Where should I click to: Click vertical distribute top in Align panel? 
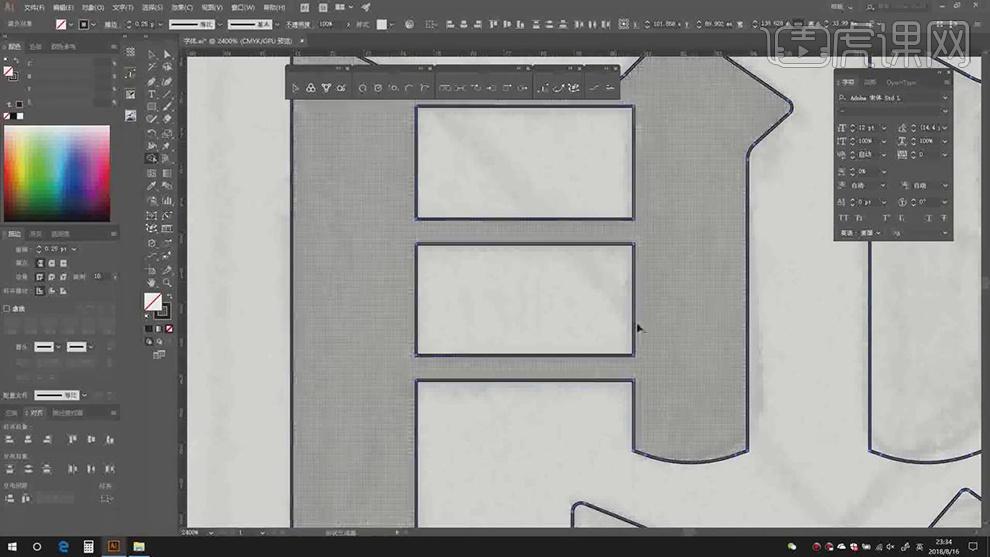pyautogui.click(x=9, y=469)
